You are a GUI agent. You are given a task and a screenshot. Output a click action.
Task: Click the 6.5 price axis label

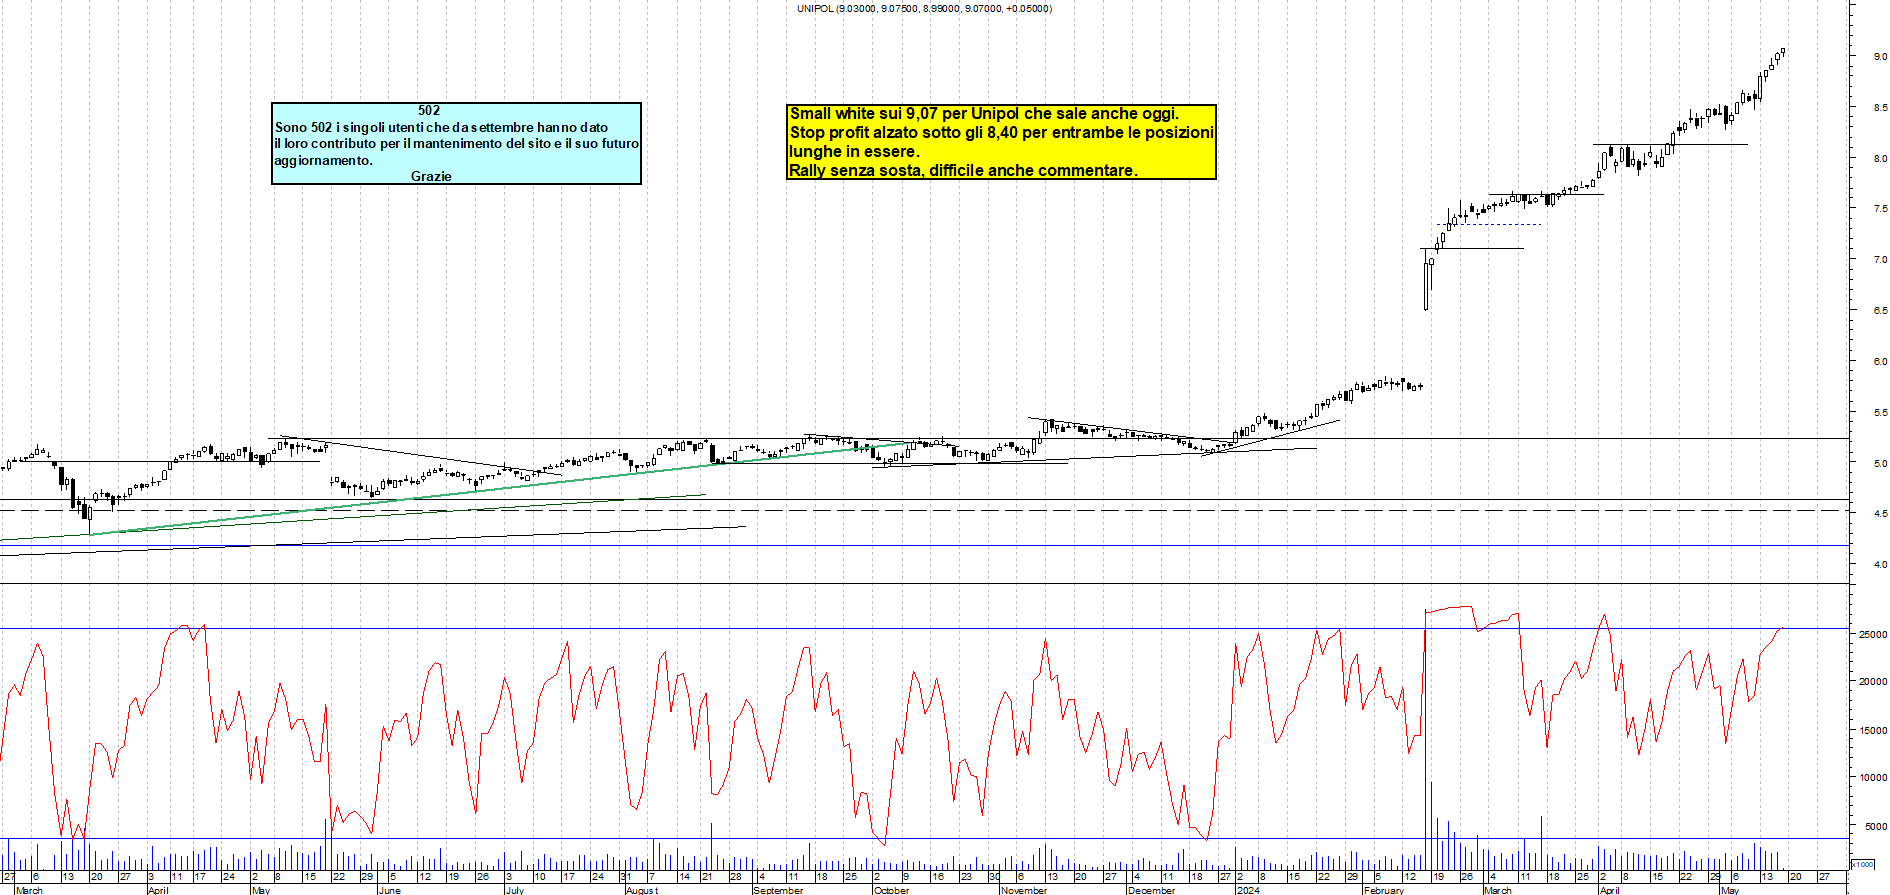(x=1880, y=311)
